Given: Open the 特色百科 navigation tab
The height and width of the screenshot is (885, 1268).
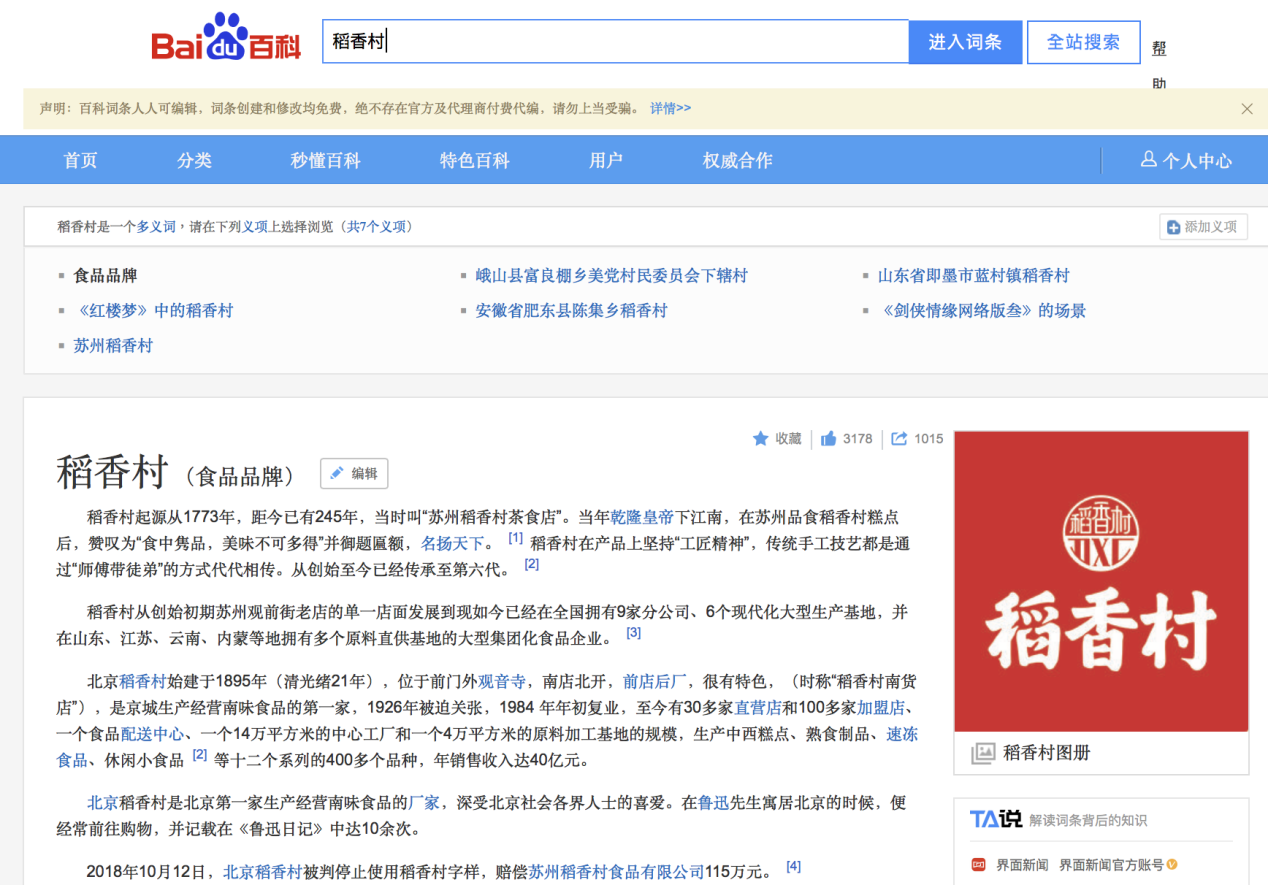Looking at the screenshot, I should click(x=475, y=160).
